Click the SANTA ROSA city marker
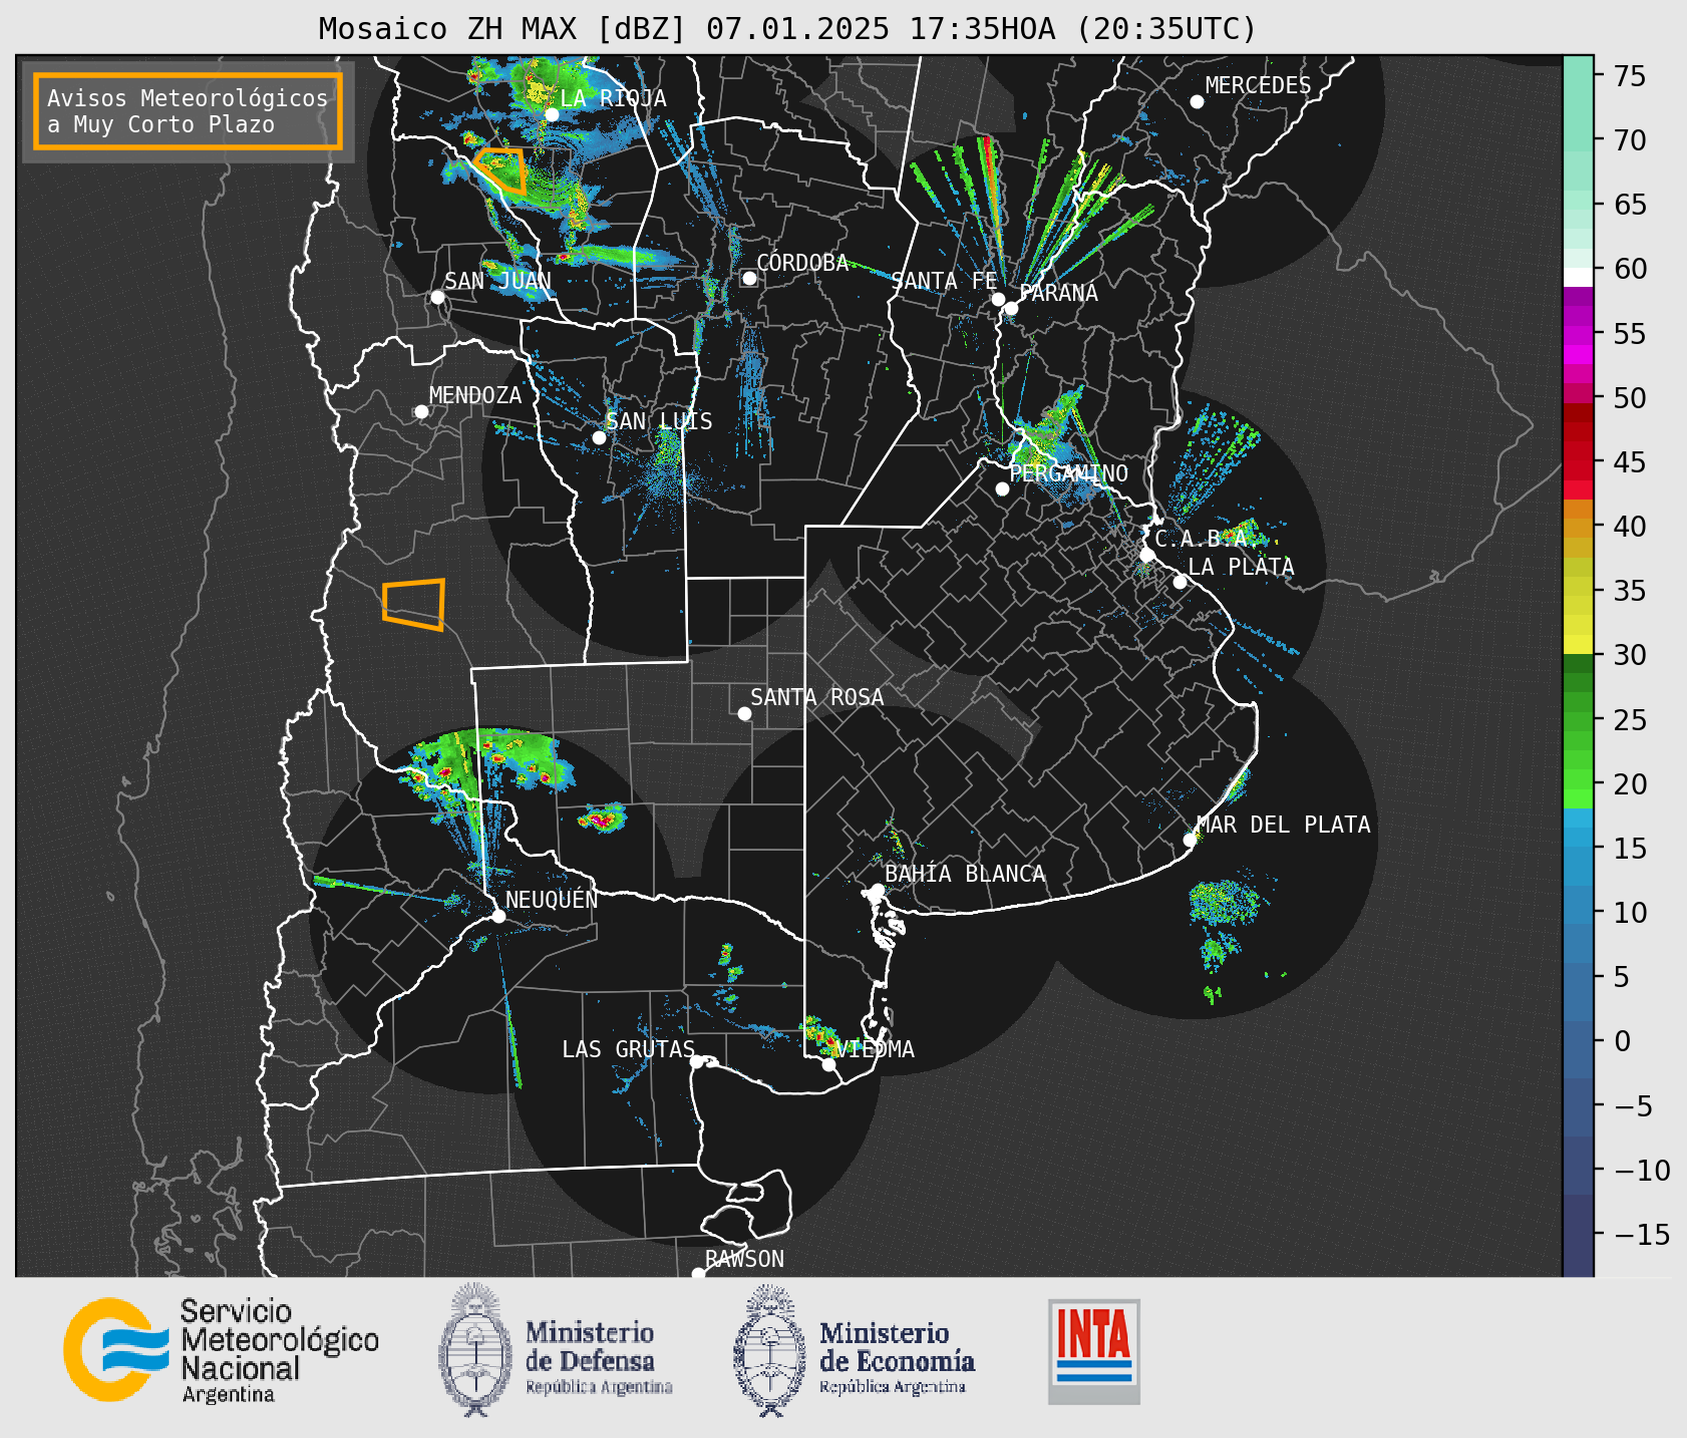The image size is (1687, 1438). (x=744, y=713)
